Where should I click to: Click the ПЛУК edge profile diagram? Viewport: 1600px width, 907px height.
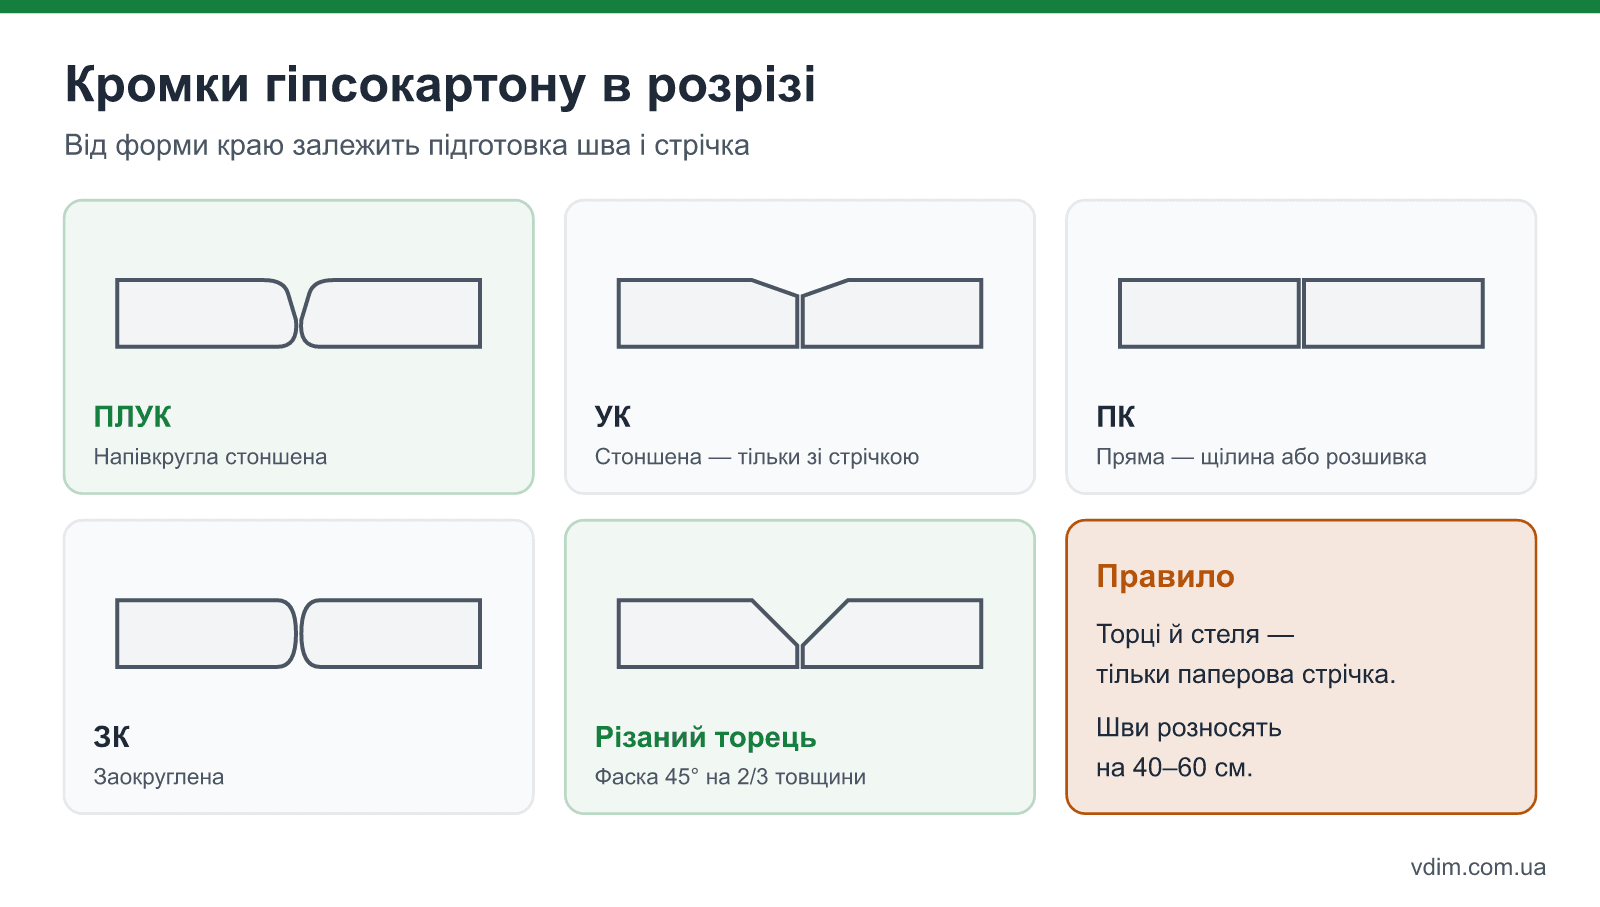pyautogui.click(x=299, y=313)
